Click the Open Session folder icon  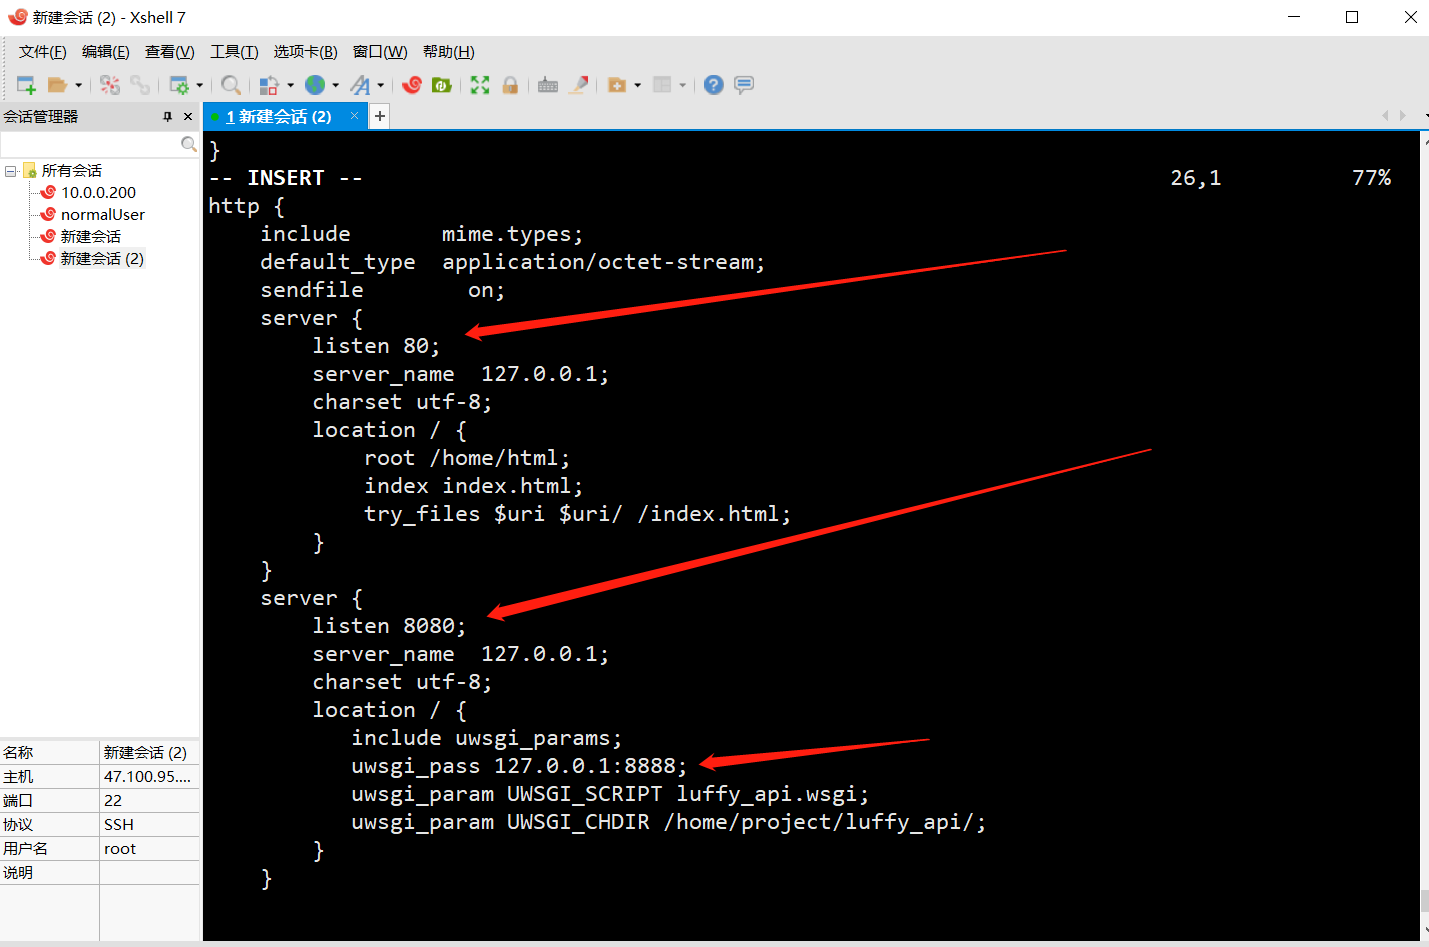57,85
